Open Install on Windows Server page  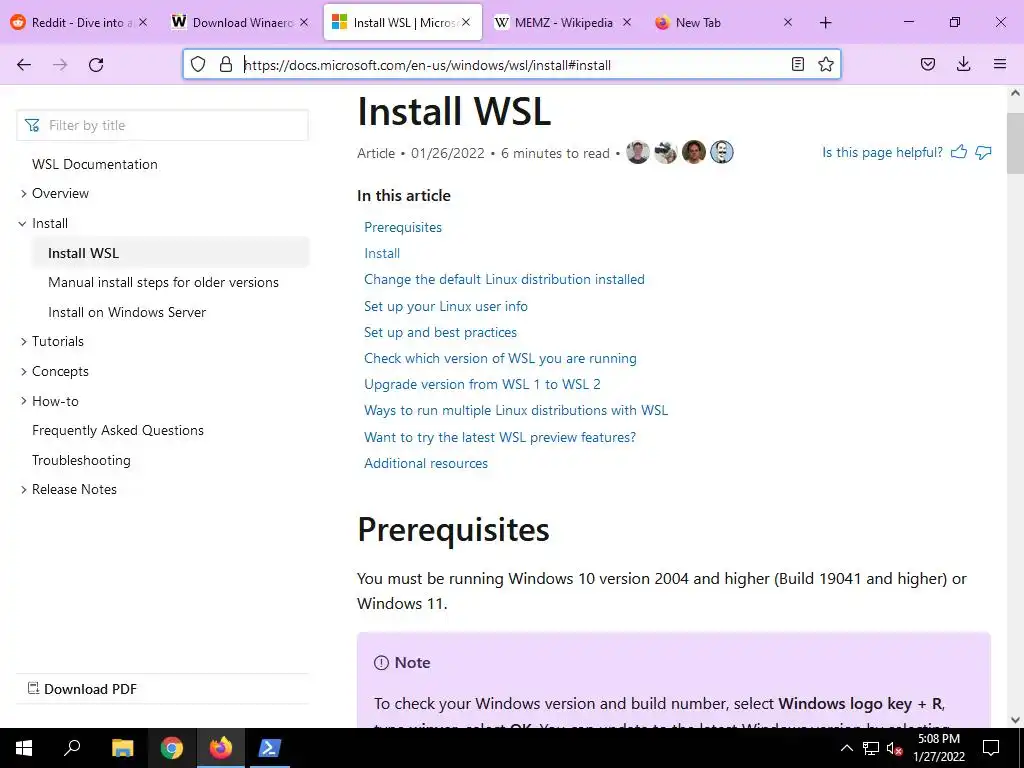[x=127, y=312]
